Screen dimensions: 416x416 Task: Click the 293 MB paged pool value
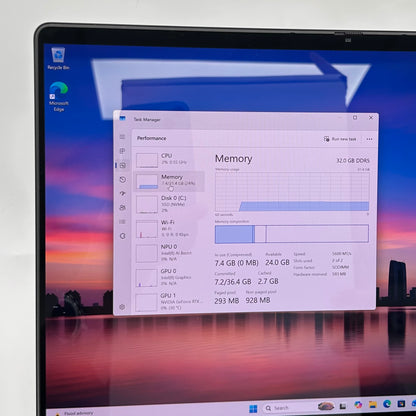pos(227,301)
